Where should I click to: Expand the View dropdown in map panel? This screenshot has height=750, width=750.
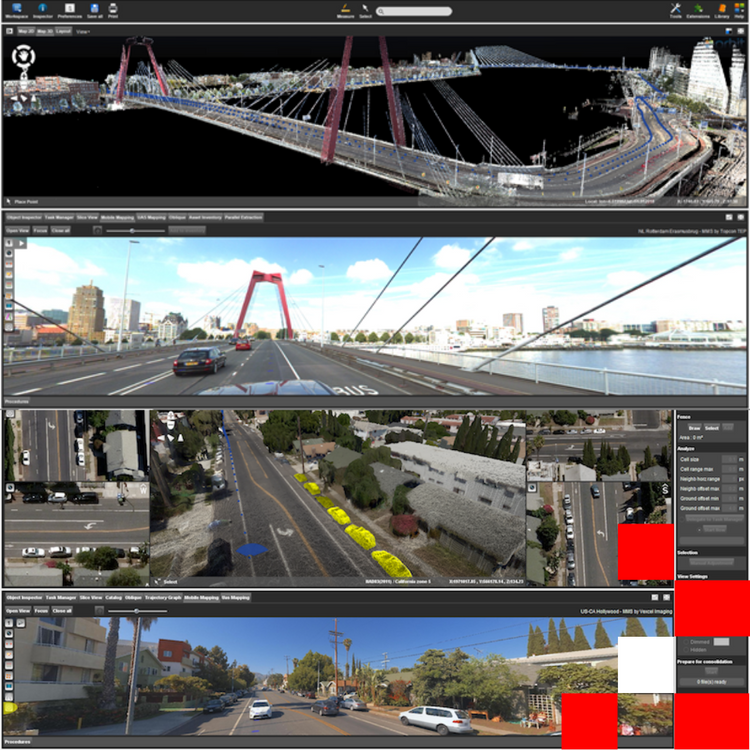tap(83, 31)
